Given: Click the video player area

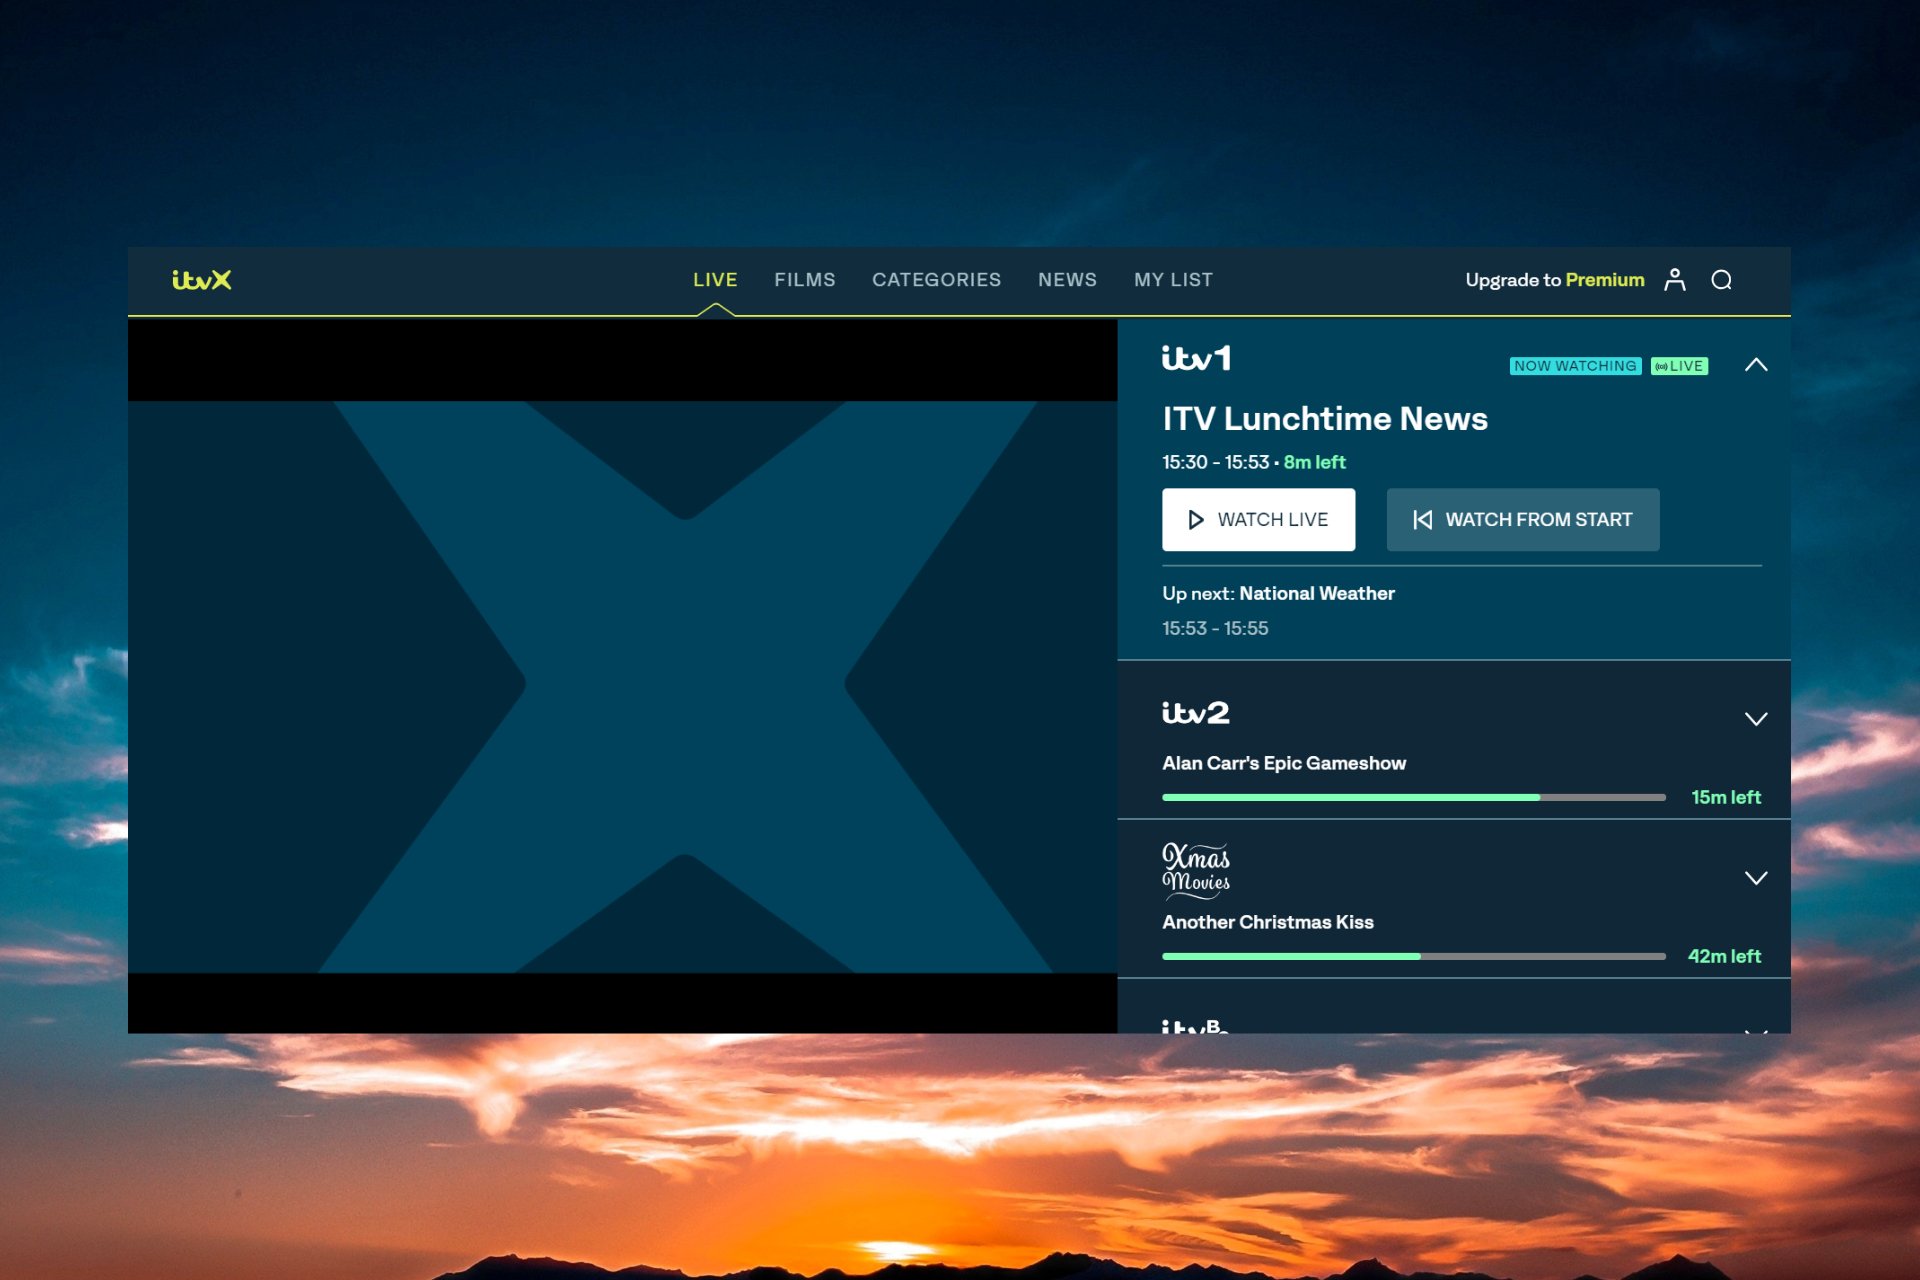Looking at the screenshot, I should click(x=622, y=676).
